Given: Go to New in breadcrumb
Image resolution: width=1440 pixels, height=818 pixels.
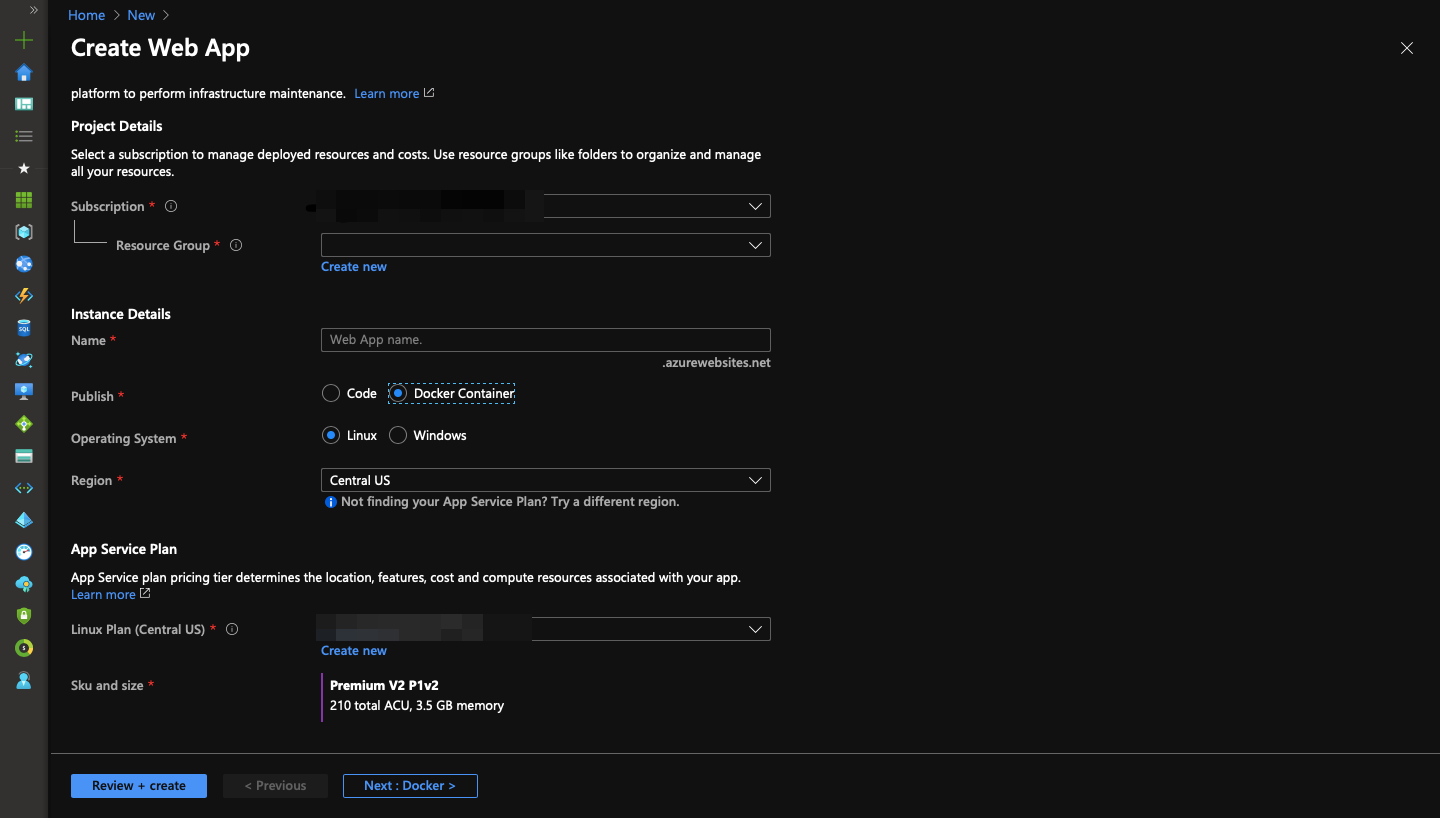Looking at the screenshot, I should click(141, 15).
